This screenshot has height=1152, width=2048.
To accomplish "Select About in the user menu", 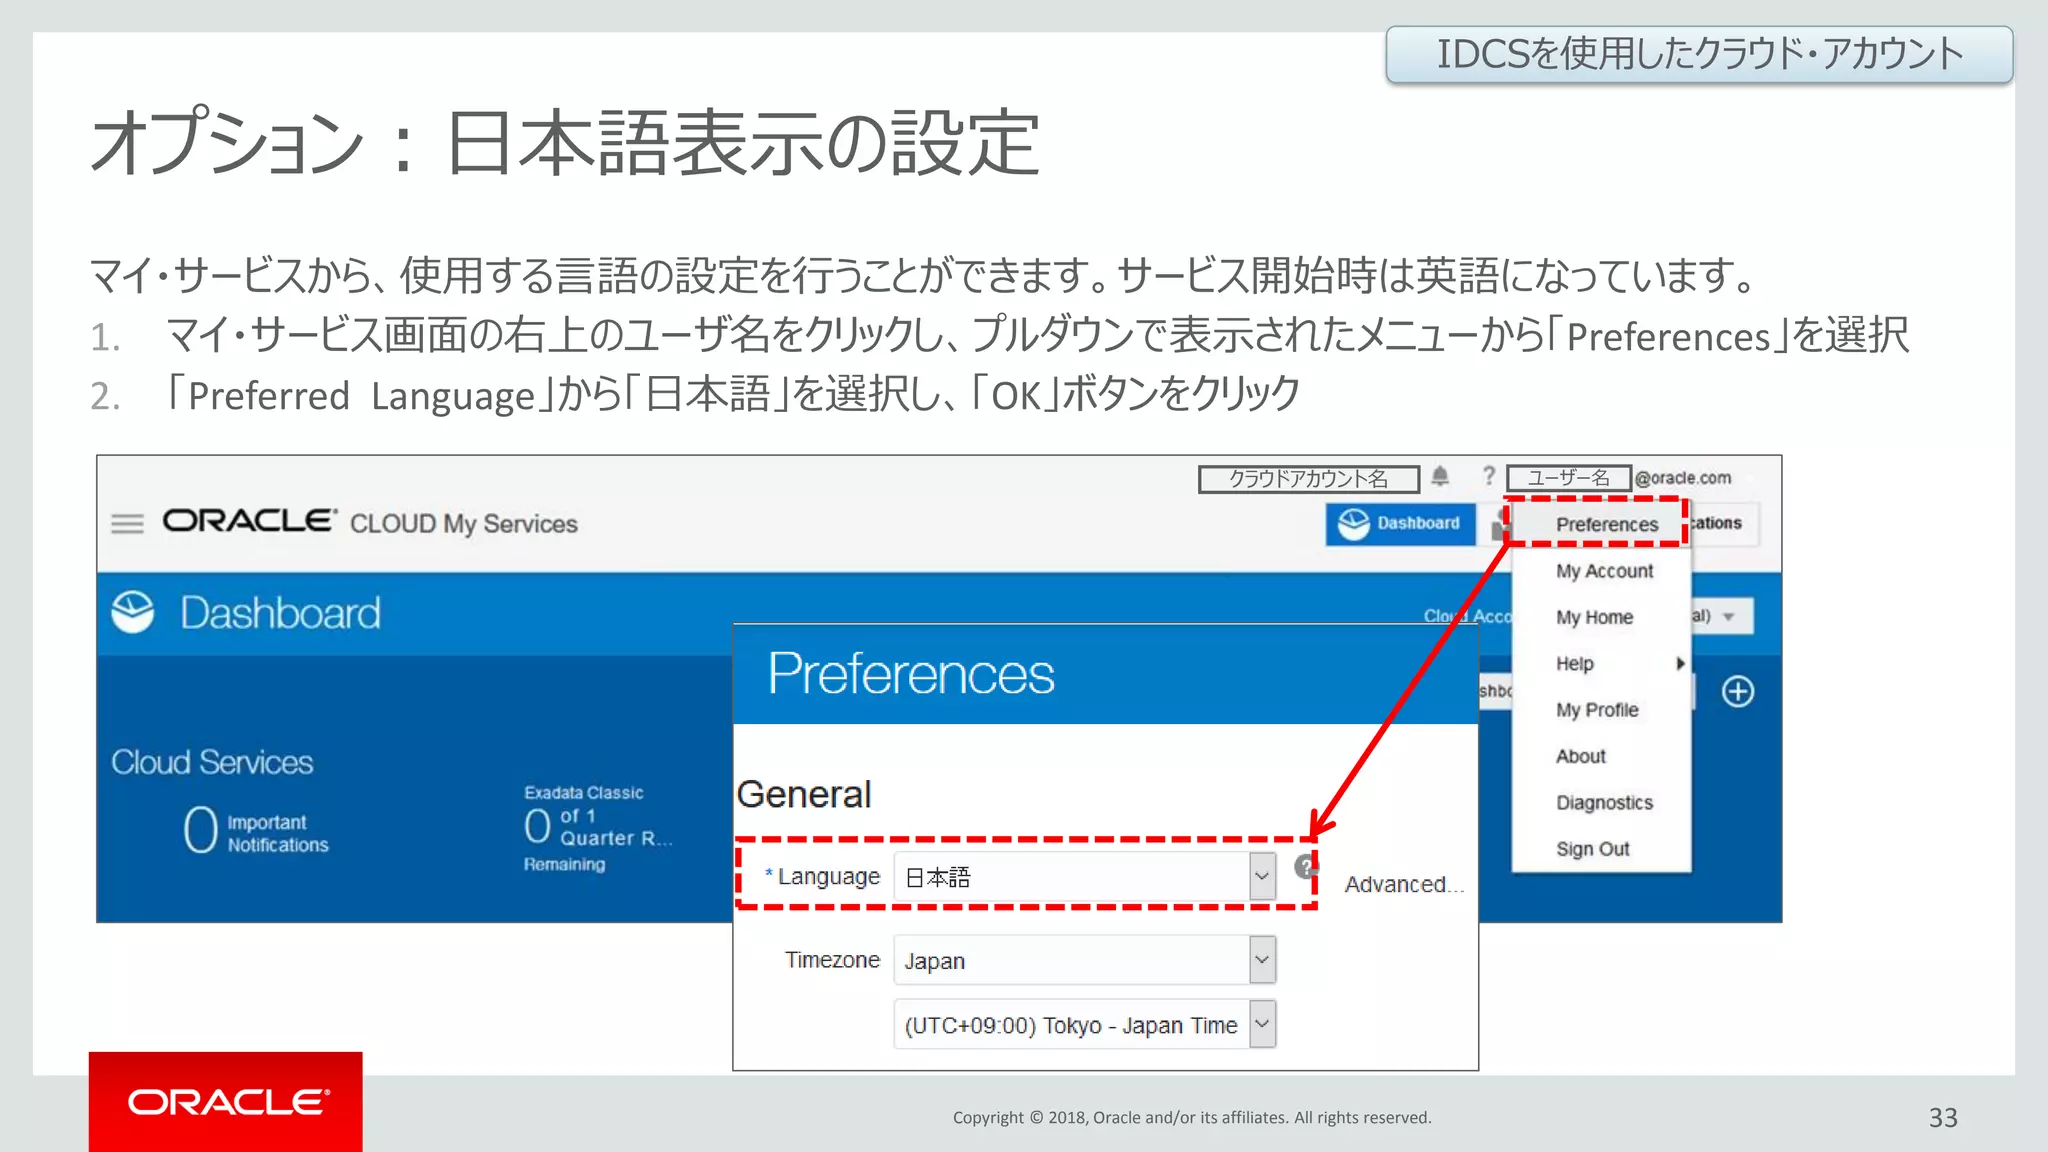I will (x=1580, y=756).
